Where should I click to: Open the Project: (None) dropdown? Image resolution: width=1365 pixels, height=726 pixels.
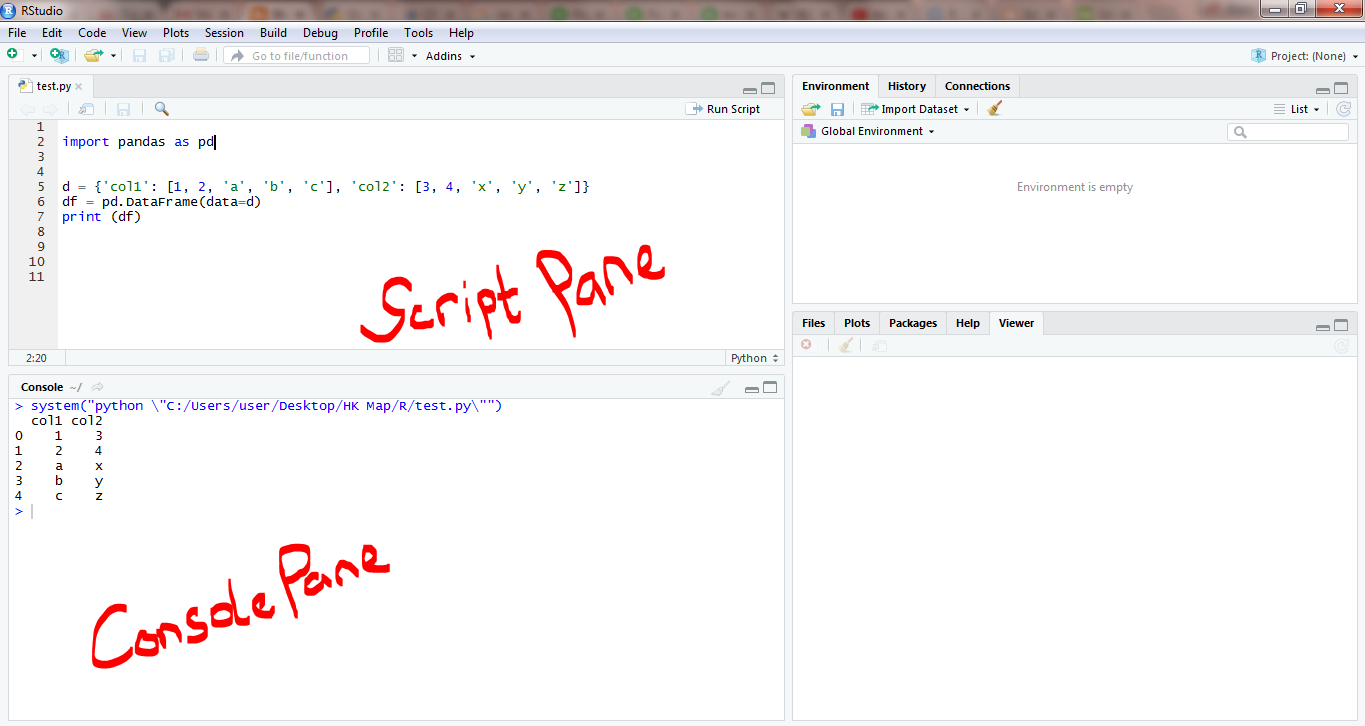1303,55
